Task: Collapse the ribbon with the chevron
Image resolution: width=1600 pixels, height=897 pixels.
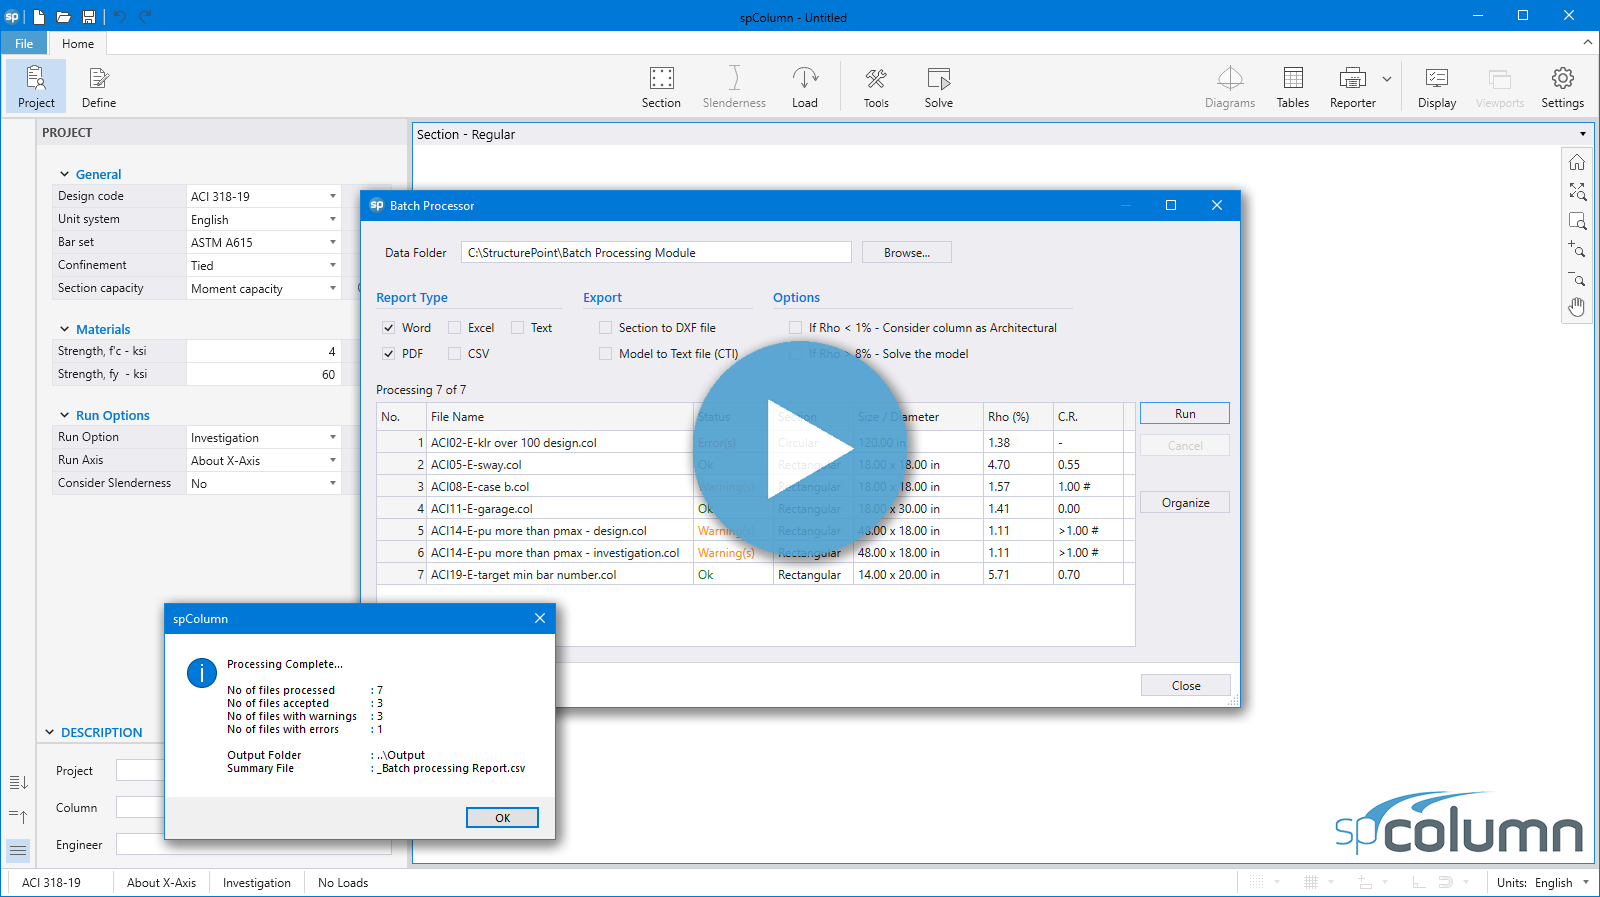Action: [x=1587, y=43]
